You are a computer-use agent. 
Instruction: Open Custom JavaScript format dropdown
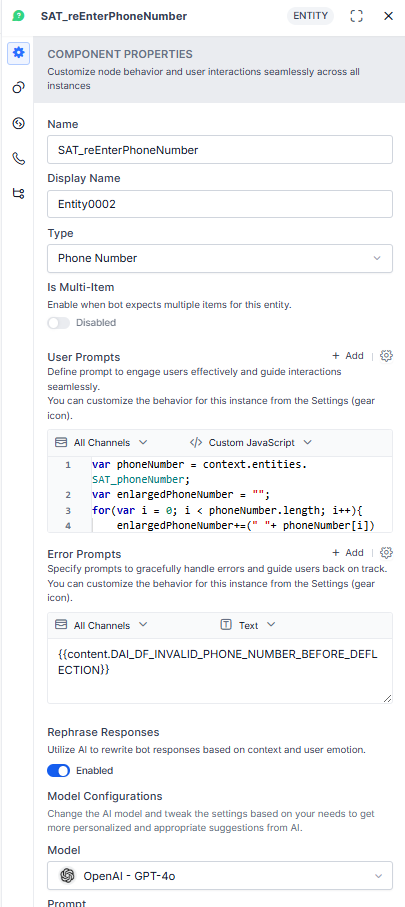(x=251, y=443)
